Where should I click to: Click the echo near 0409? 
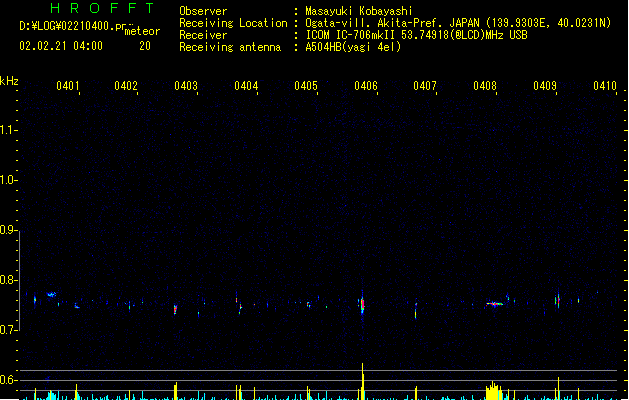(558, 300)
